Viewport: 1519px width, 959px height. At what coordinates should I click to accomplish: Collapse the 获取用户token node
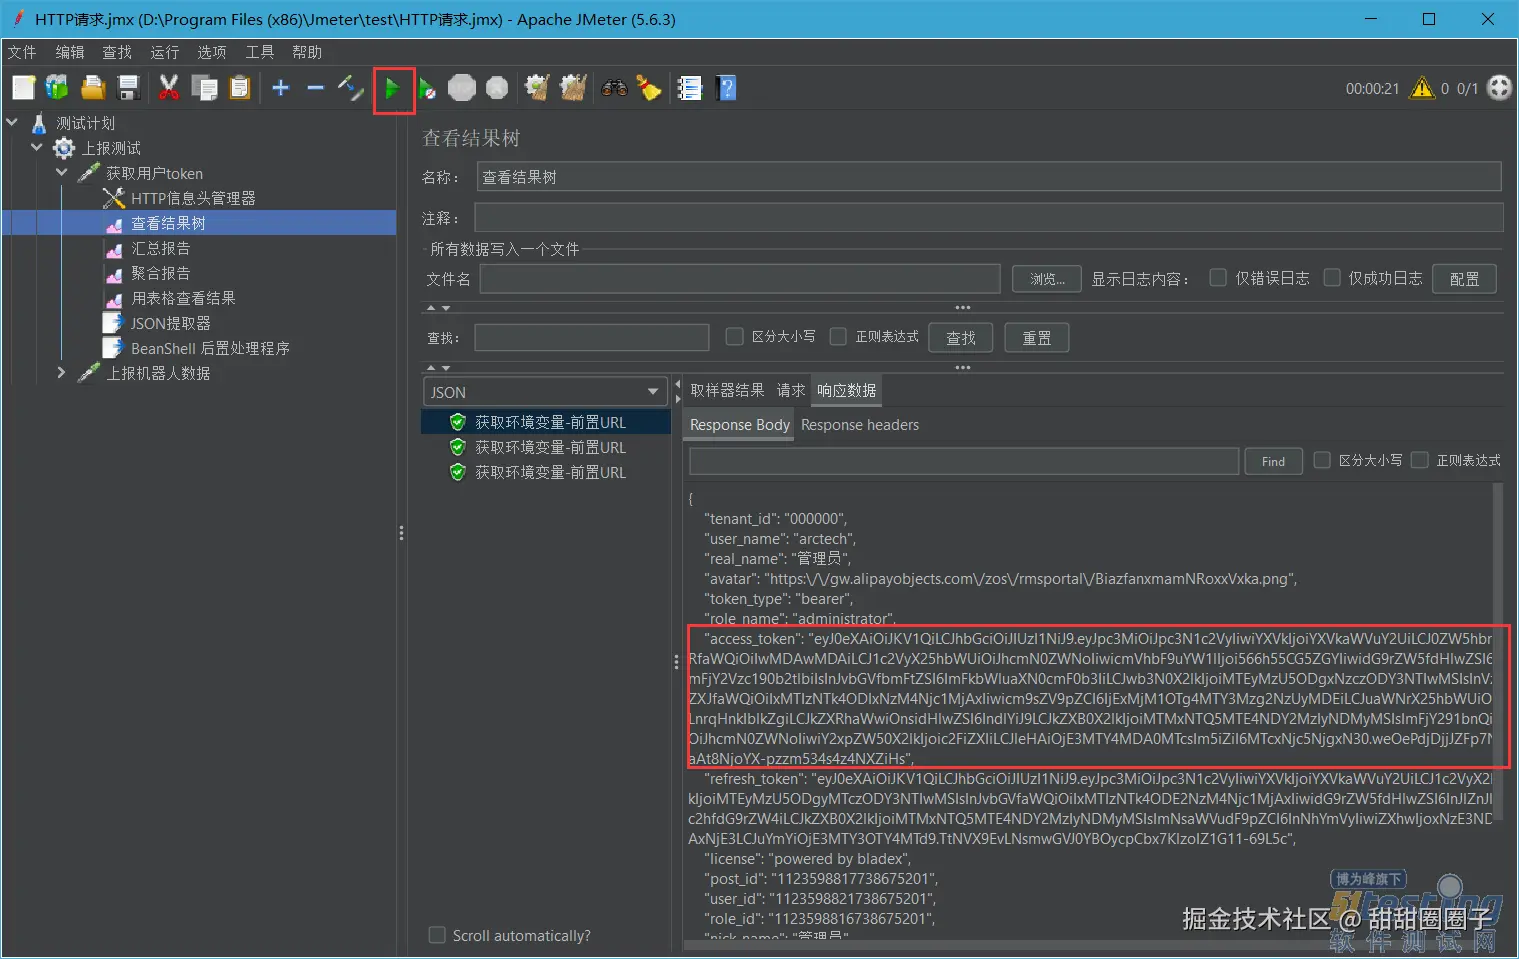(x=62, y=172)
